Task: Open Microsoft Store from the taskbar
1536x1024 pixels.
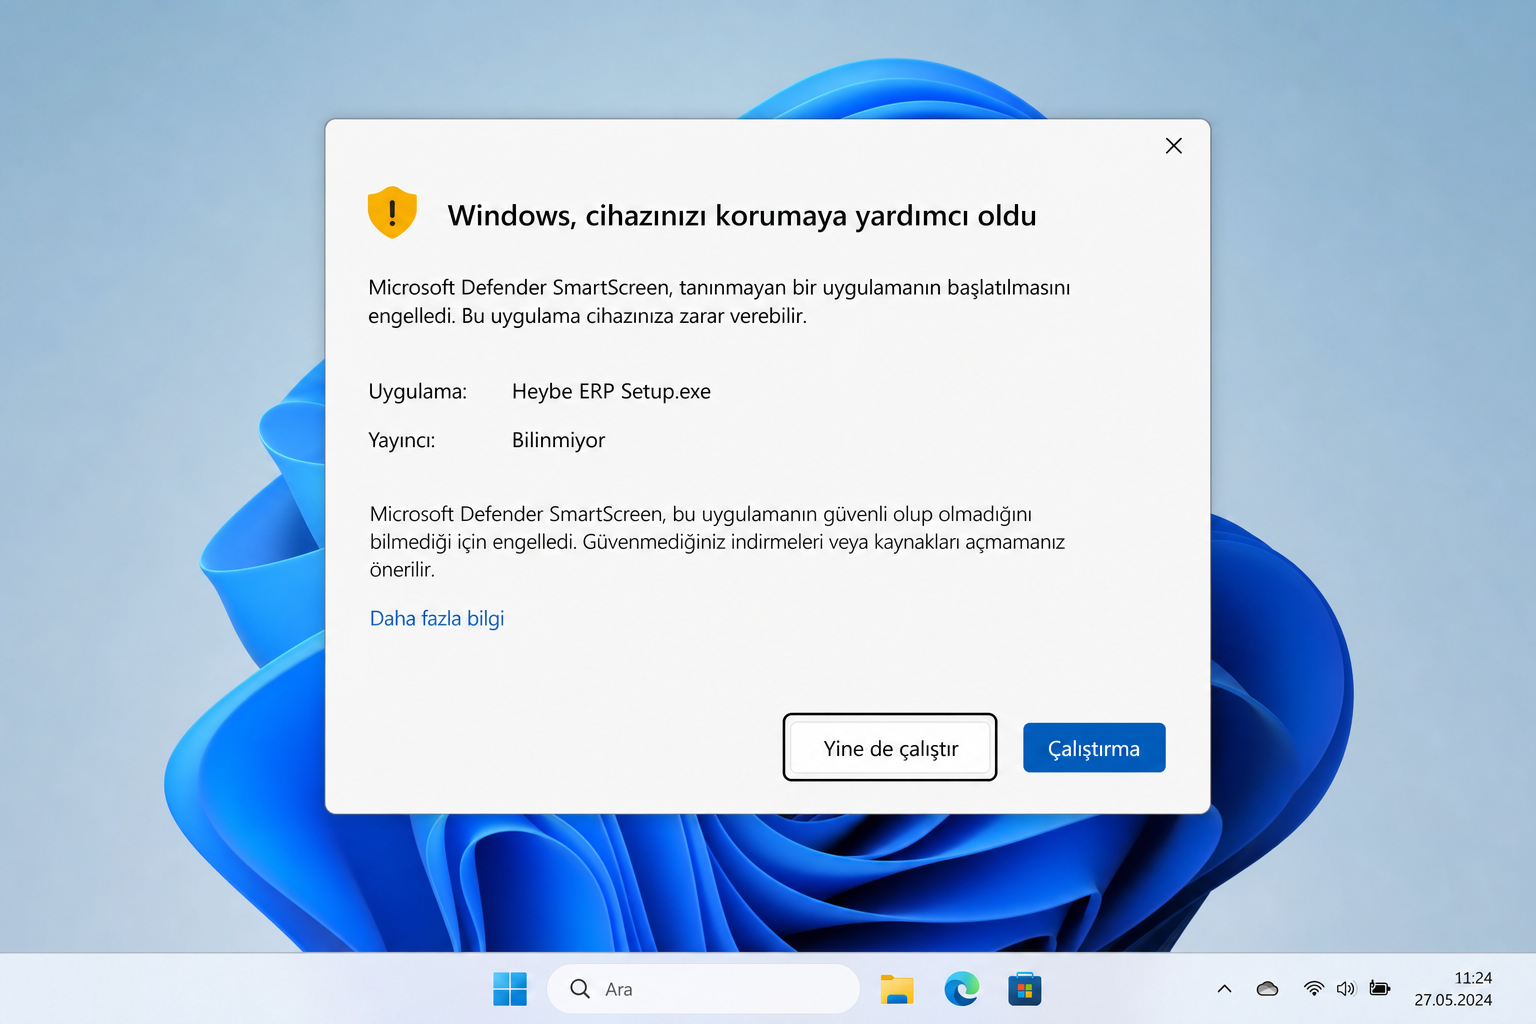Action: point(1025,989)
